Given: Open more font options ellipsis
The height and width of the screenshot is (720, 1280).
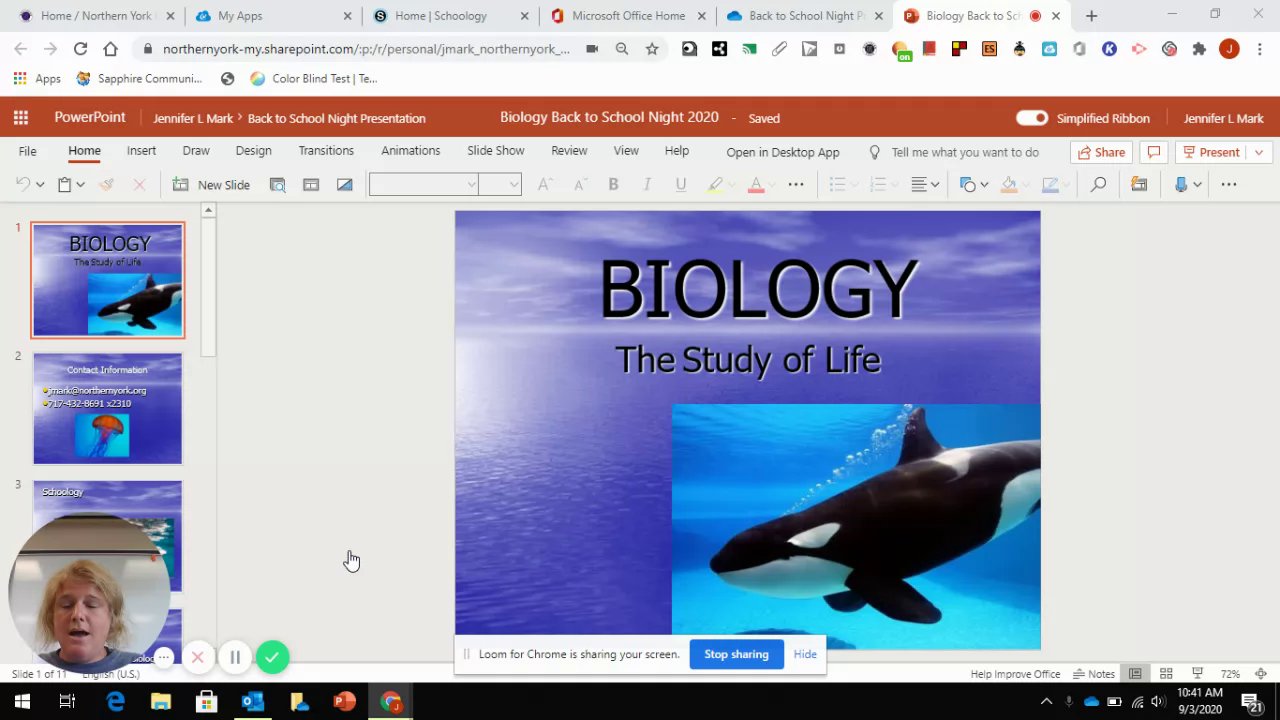Looking at the screenshot, I should pyautogui.click(x=796, y=184).
